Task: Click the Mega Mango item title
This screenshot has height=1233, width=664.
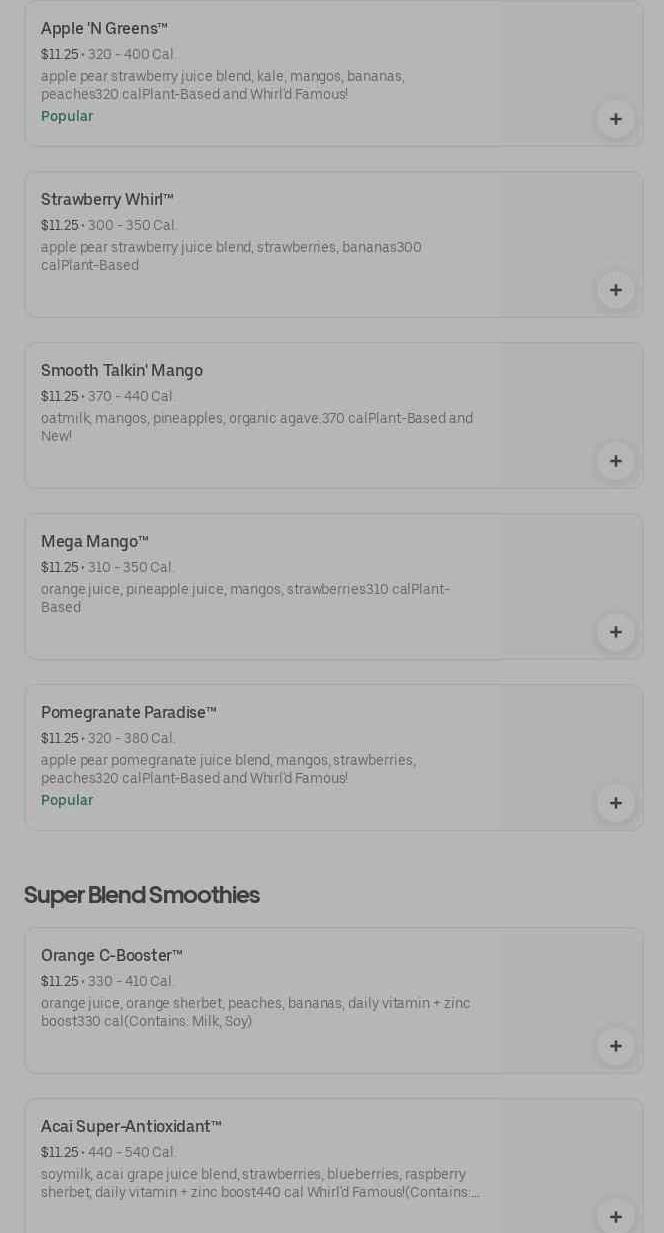Action: pyautogui.click(x=94, y=542)
